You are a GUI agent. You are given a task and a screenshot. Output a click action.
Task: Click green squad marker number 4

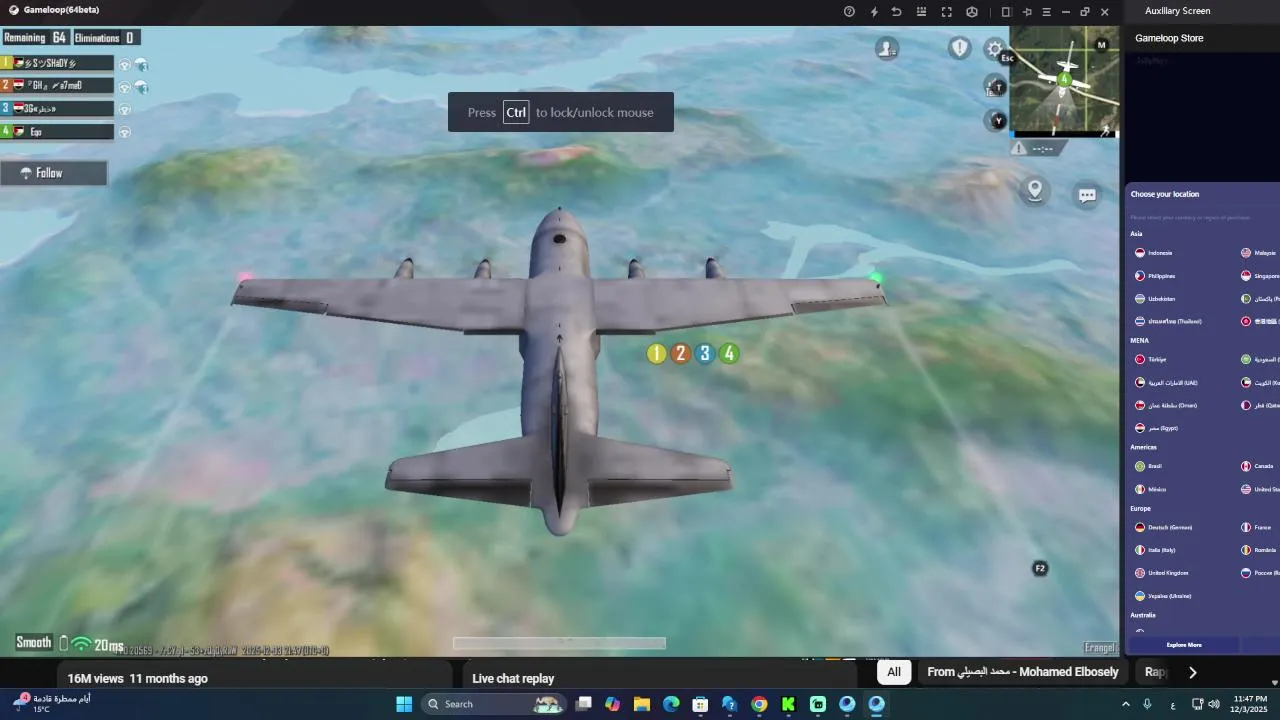tap(729, 353)
